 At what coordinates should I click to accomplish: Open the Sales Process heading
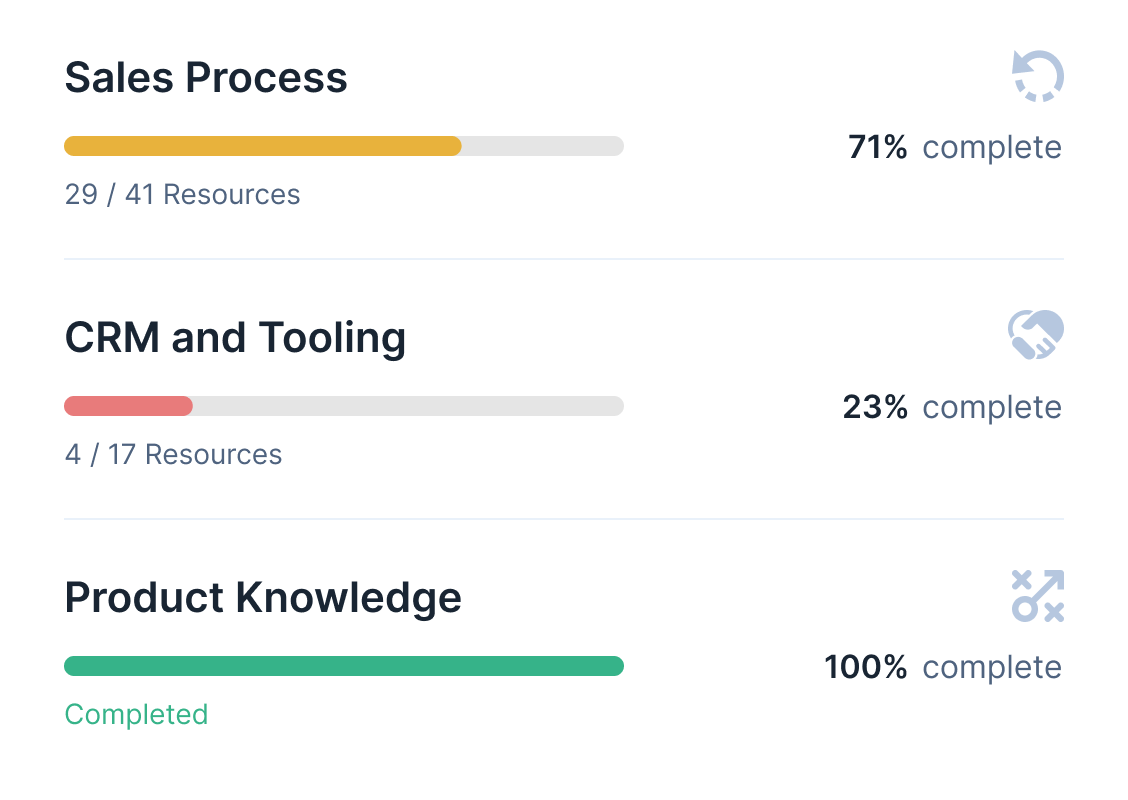coord(206,78)
